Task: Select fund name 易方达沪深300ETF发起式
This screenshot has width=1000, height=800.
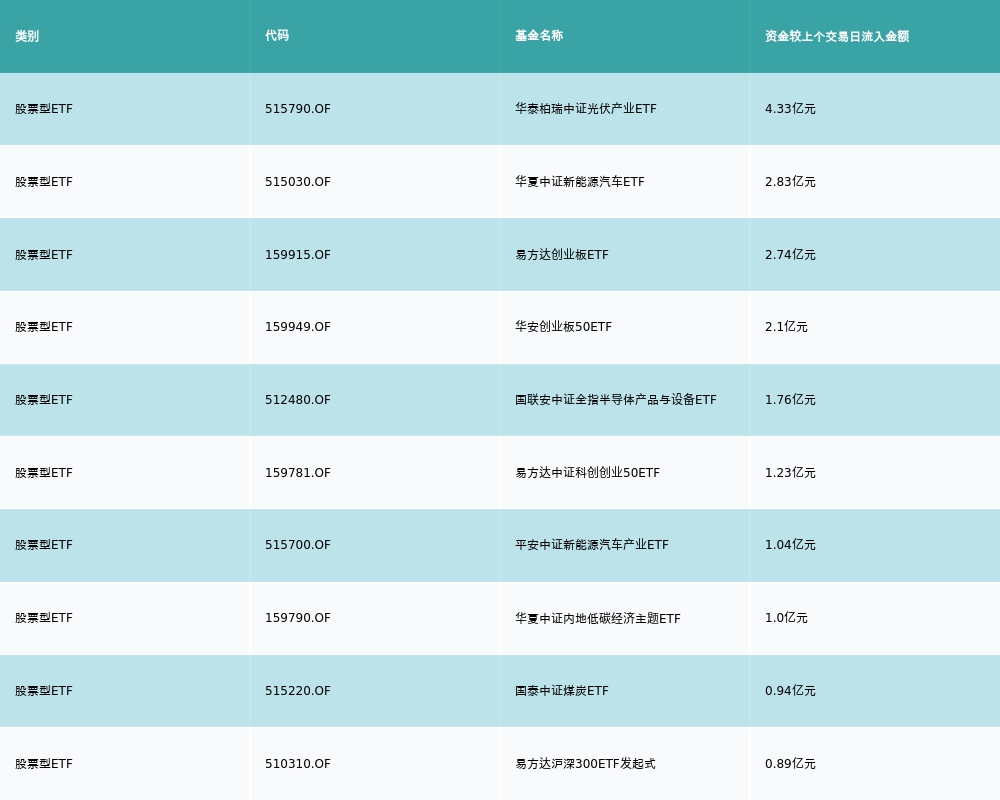Action: (x=585, y=764)
